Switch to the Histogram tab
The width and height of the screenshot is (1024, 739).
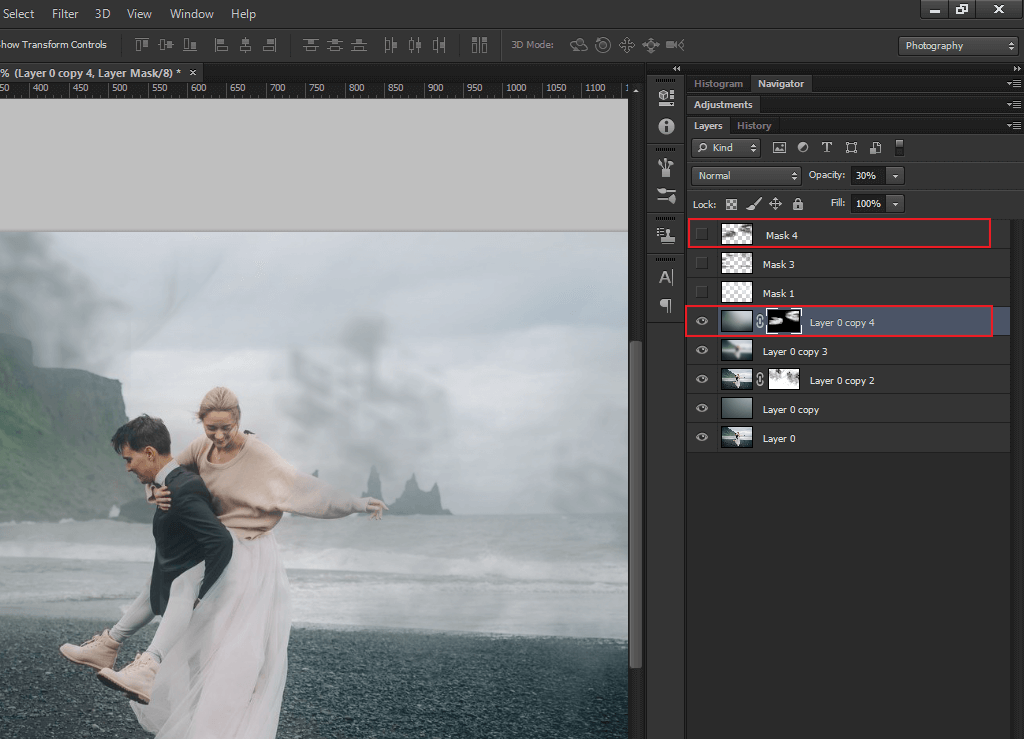[718, 84]
